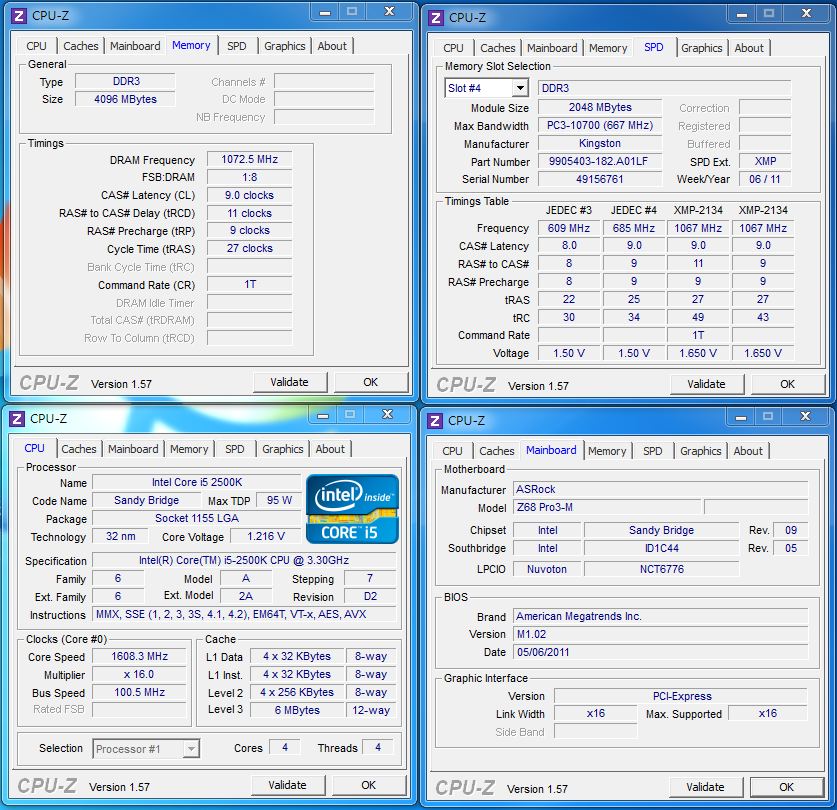Select the Max Bandwidth value PC3-10700 (667 MHz)
This screenshot has width=837, height=810.
(x=600, y=125)
